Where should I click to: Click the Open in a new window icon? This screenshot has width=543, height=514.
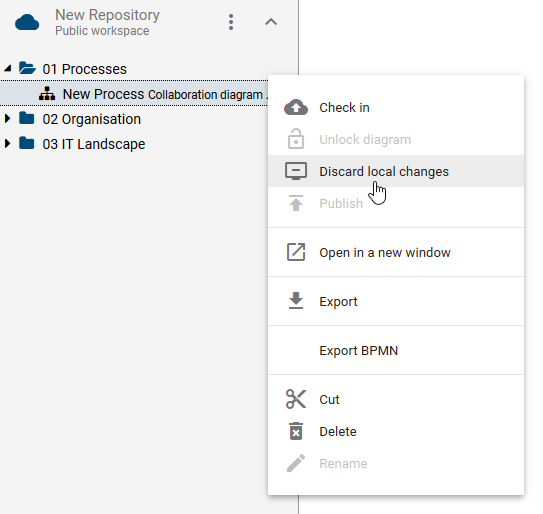(x=296, y=252)
